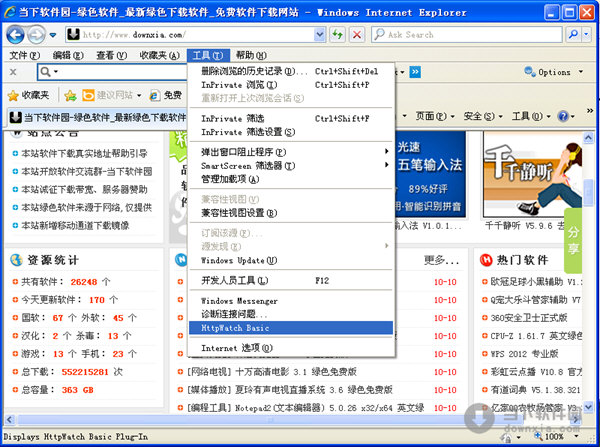Open the 查看(V) menu

point(112,55)
